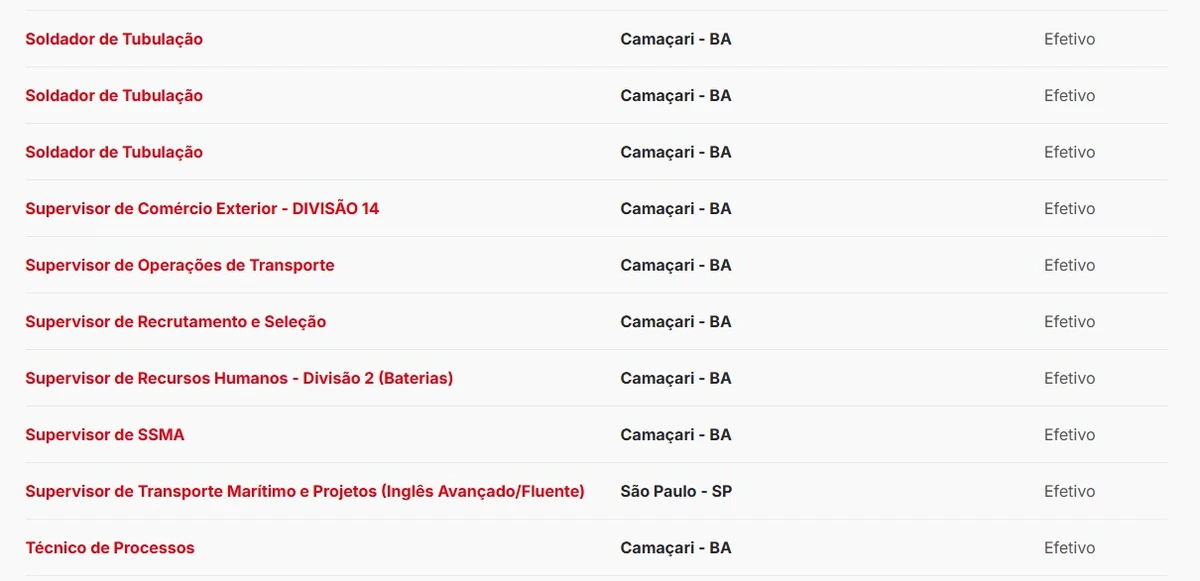Open Supervisor de Comércio Exterior - DIVISÃO 14
1200x581 pixels.
(x=202, y=209)
